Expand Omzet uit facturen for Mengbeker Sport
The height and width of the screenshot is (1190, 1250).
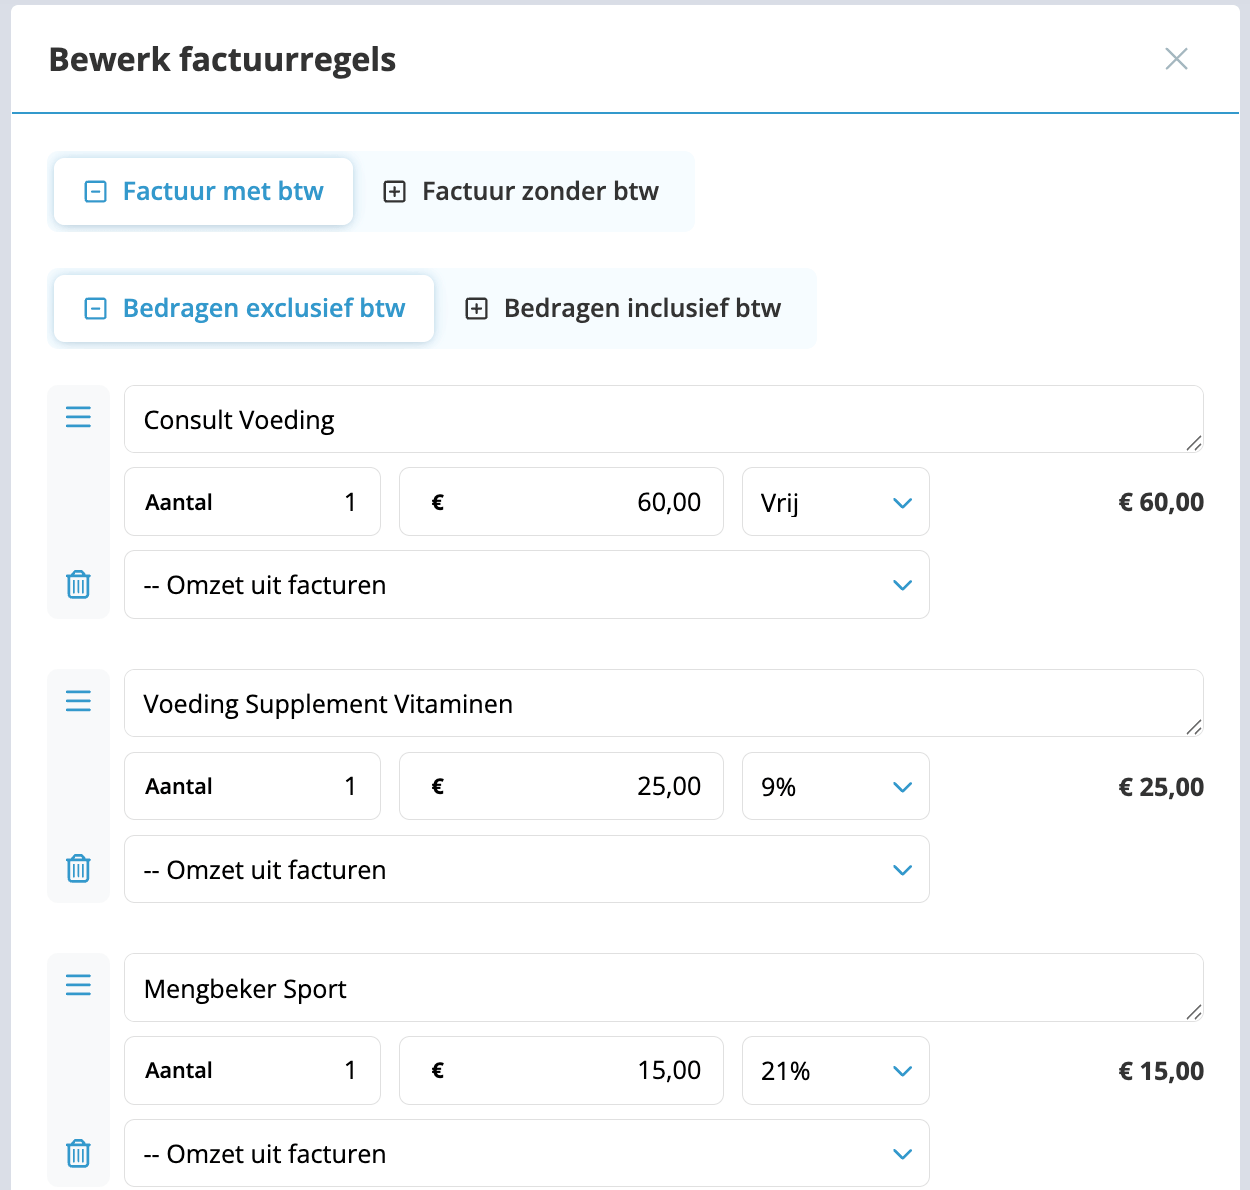click(x=526, y=1154)
